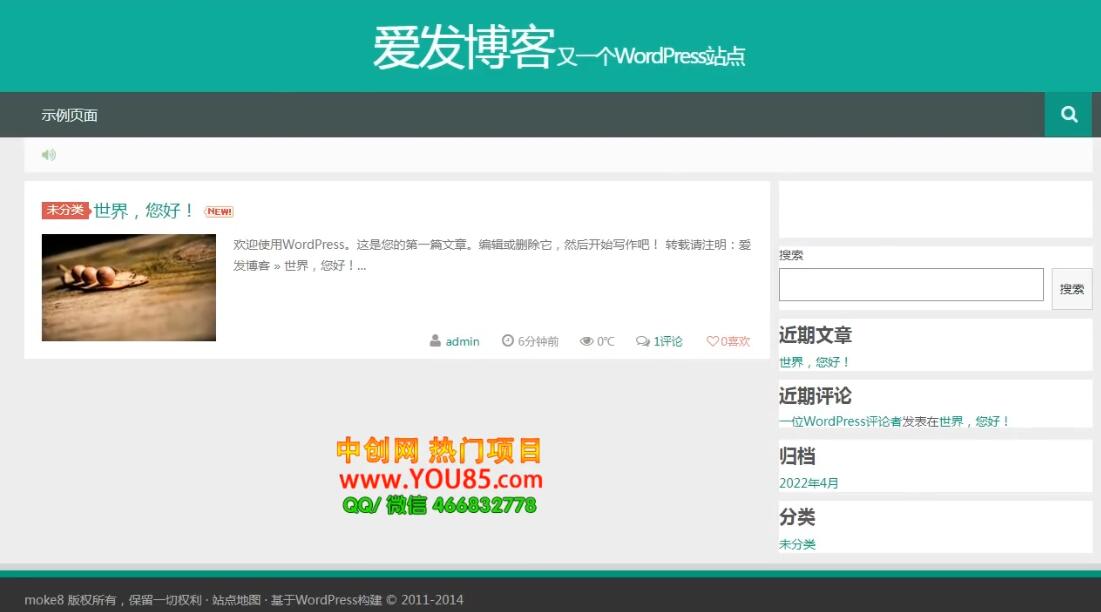Open the 2022年4月 archive link
The height and width of the screenshot is (612, 1101).
[x=809, y=482]
